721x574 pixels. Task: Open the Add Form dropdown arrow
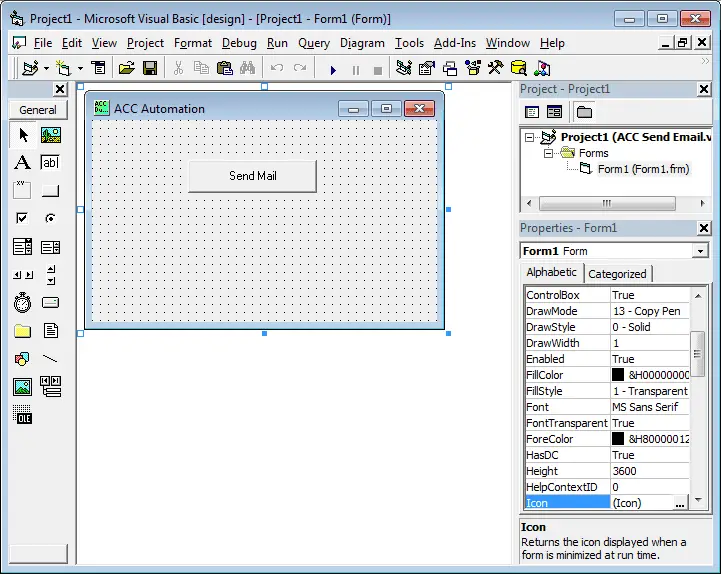[x=80, y=69]
